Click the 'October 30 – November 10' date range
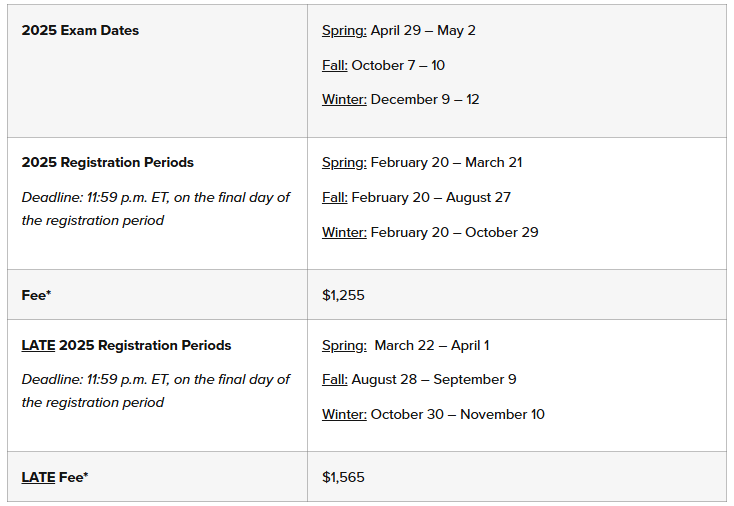The height and width of the screenshot is (506, 734). pos(457,414)
